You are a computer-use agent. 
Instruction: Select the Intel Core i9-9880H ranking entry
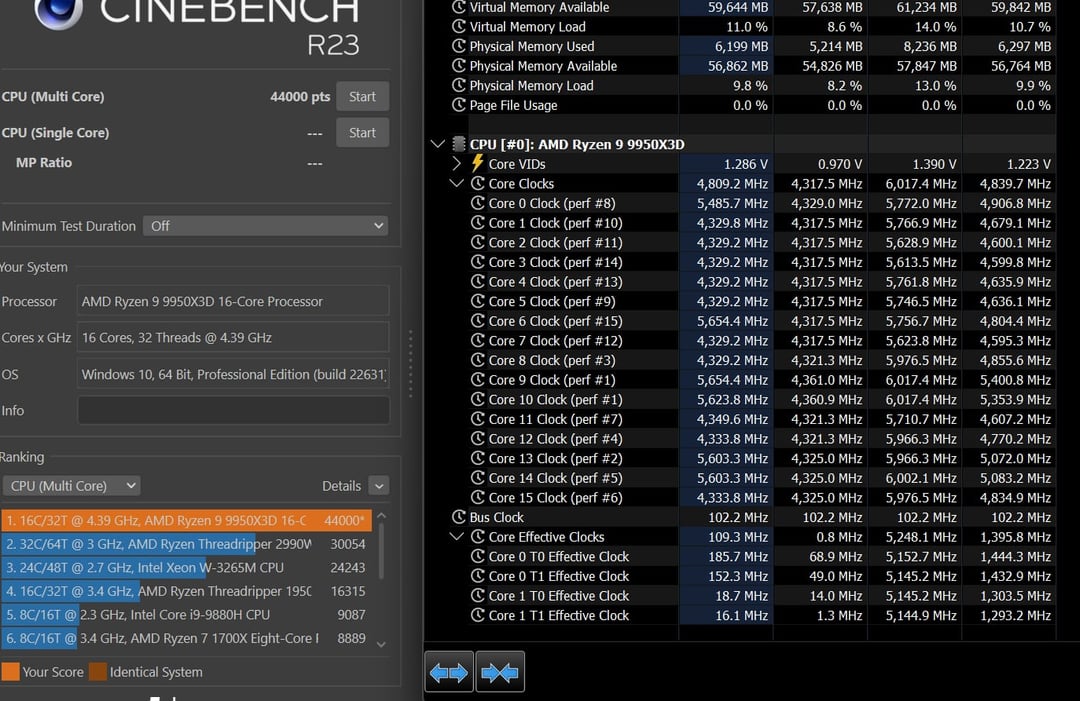(187, 614)
